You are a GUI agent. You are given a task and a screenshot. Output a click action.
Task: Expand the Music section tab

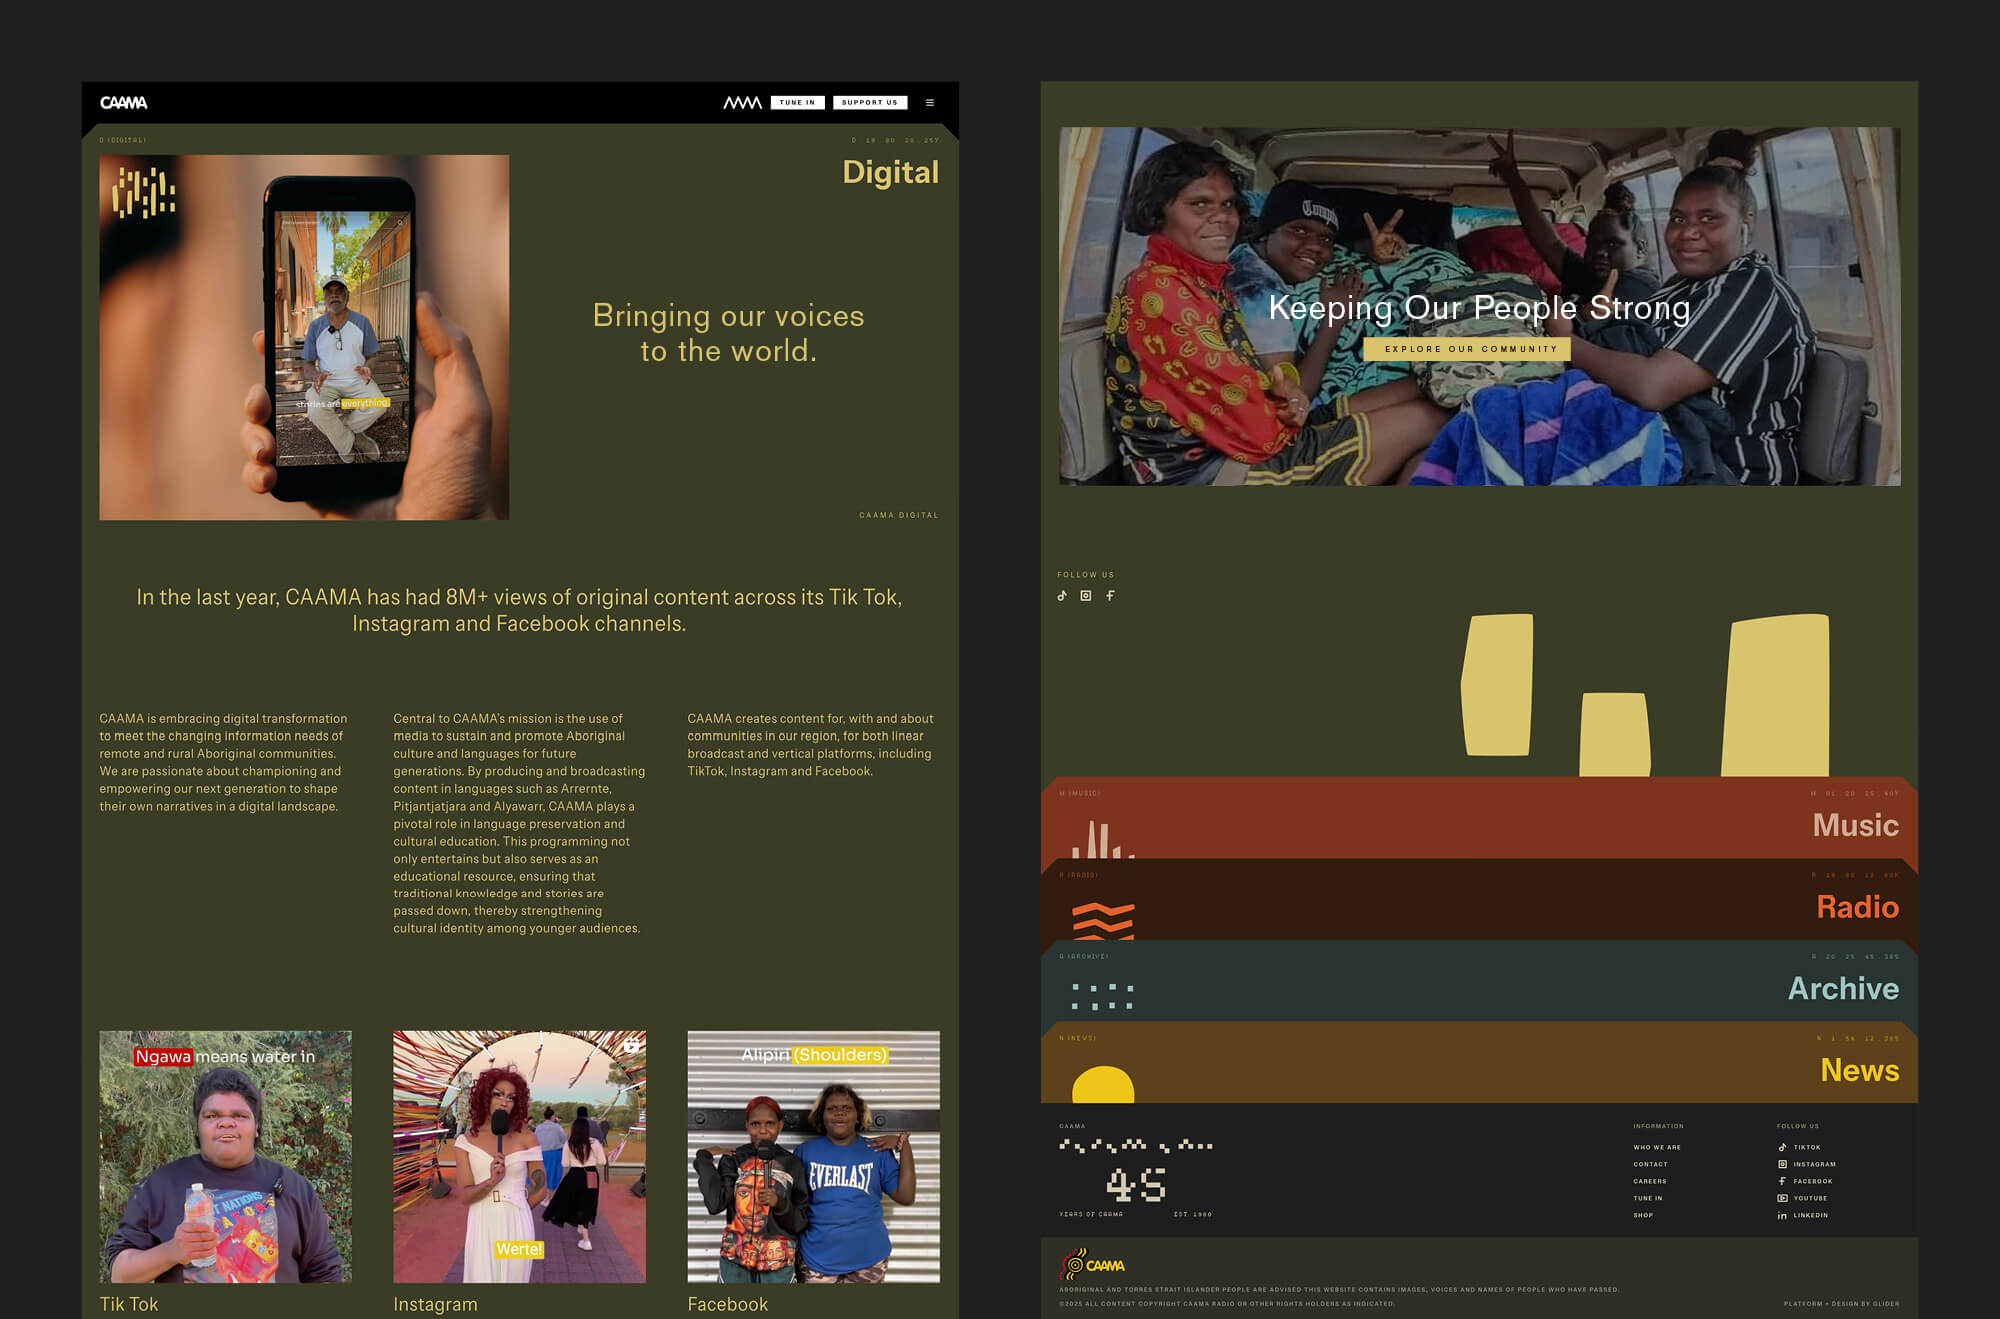(x=1479, y=818)
